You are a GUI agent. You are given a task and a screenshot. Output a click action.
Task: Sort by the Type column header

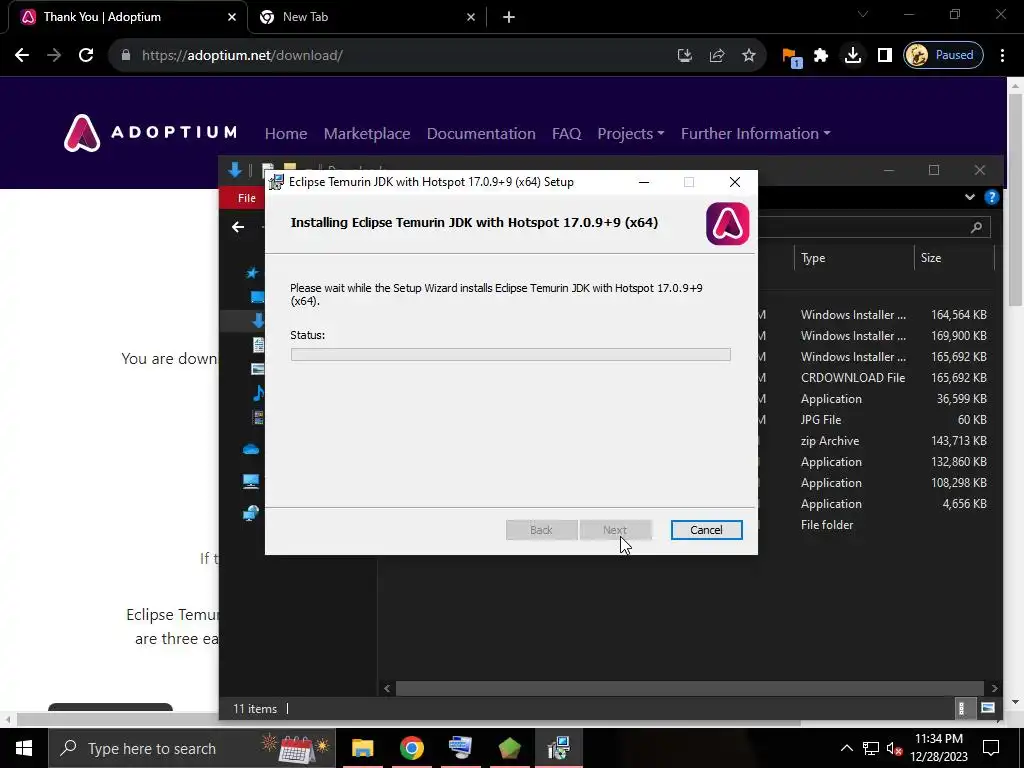click(853, 258)
